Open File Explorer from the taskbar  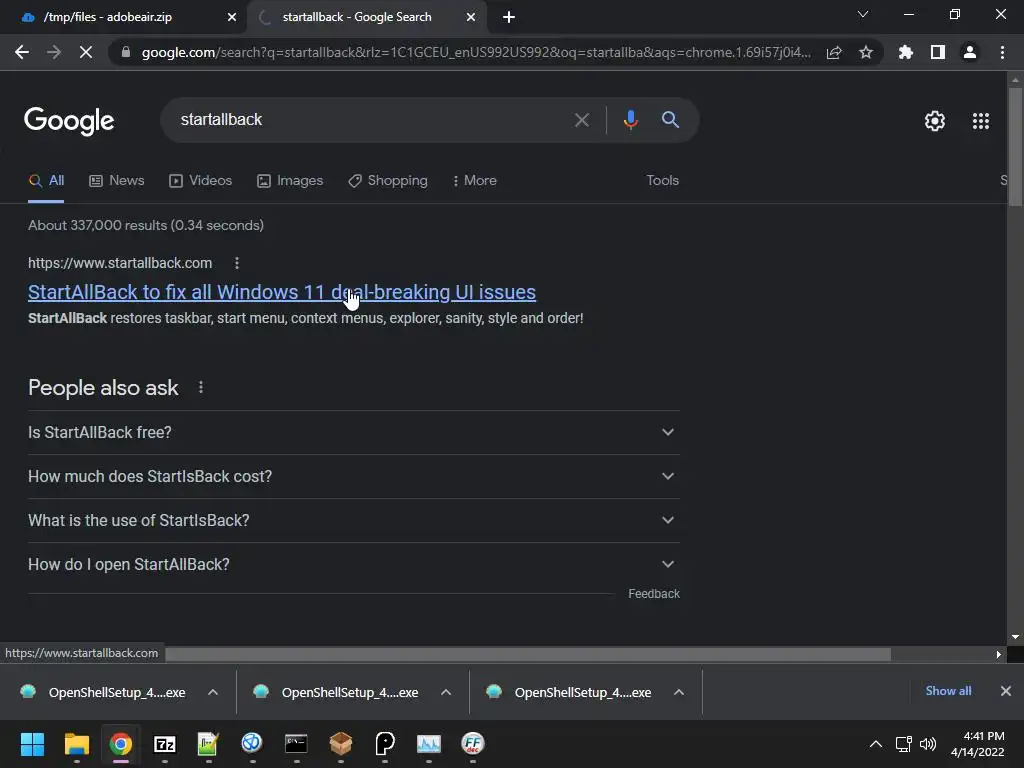pyautogui.click(x=76, y=744)
